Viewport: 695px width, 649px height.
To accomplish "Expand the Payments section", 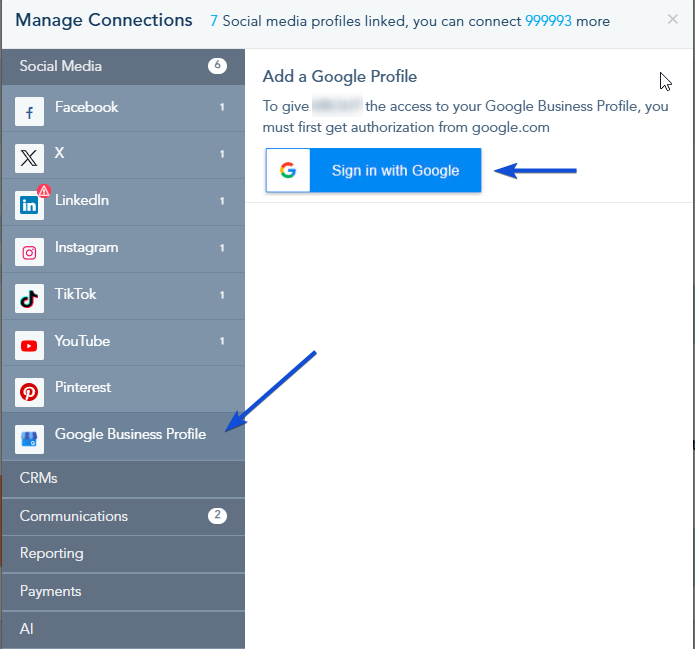I will click(x=123, y=591).
